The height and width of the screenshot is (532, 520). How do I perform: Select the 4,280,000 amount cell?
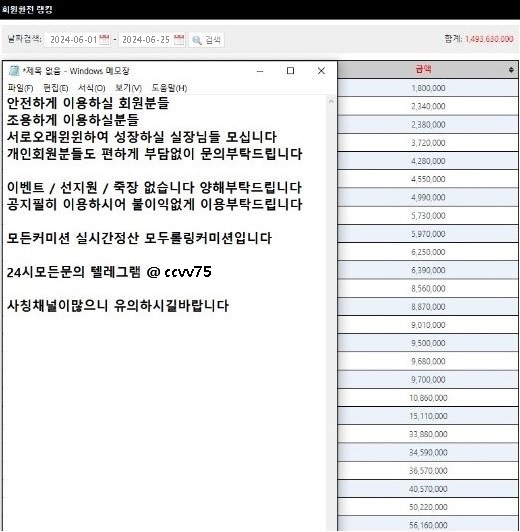pos(428,161)
